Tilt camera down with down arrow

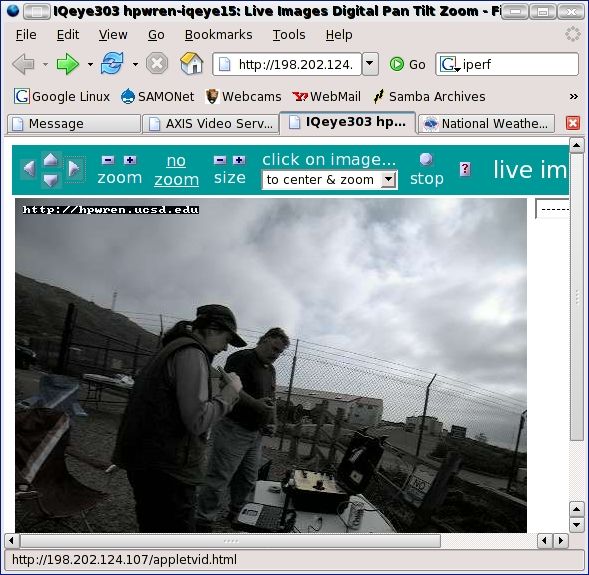tap(51, 181)
